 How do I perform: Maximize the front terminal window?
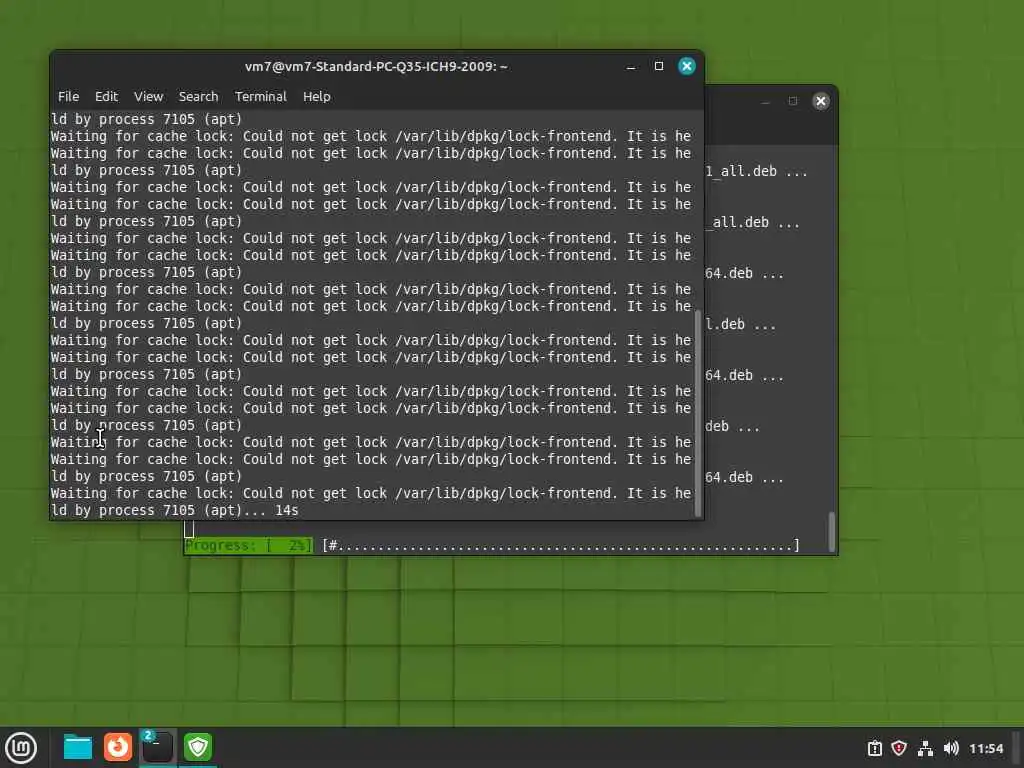click(659, 66)
